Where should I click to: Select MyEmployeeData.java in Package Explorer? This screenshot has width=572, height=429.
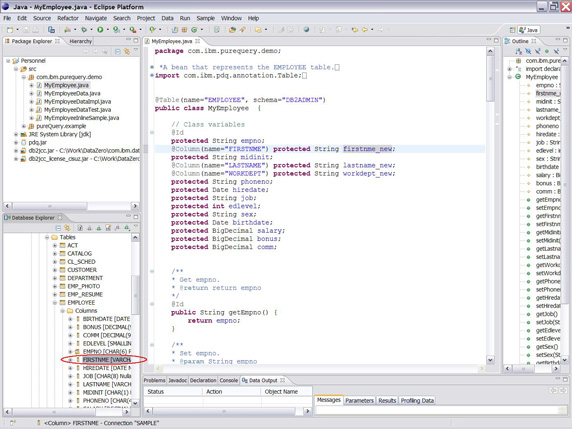(x=72, y=93)
